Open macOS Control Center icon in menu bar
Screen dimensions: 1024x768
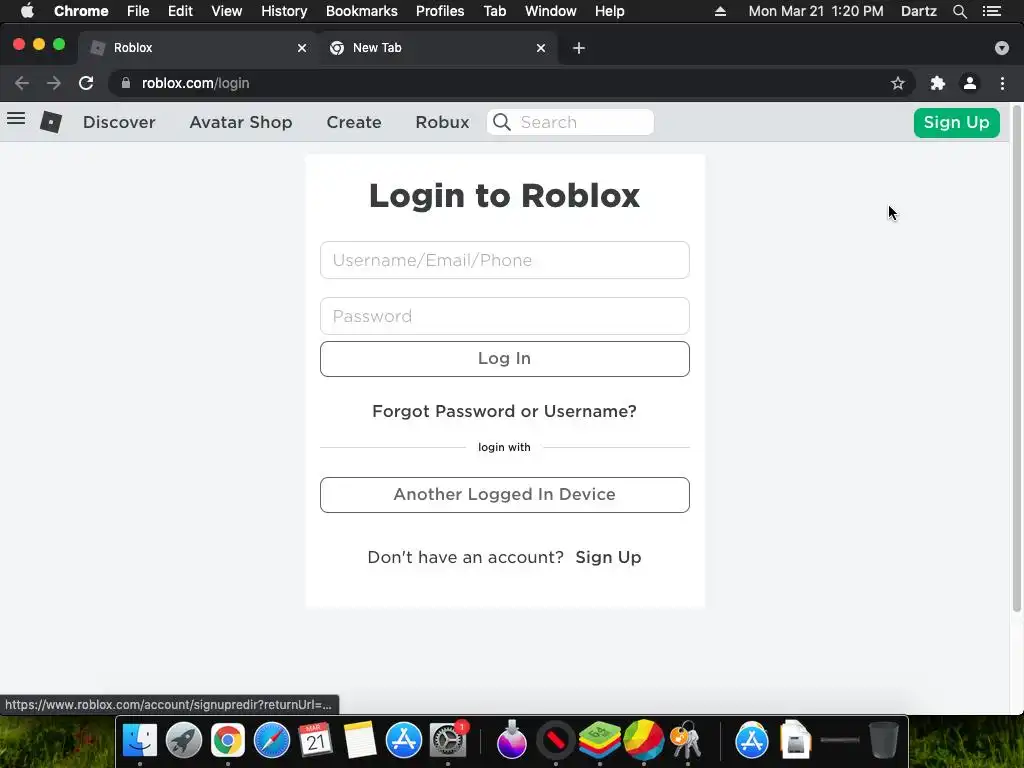(991, 11)
